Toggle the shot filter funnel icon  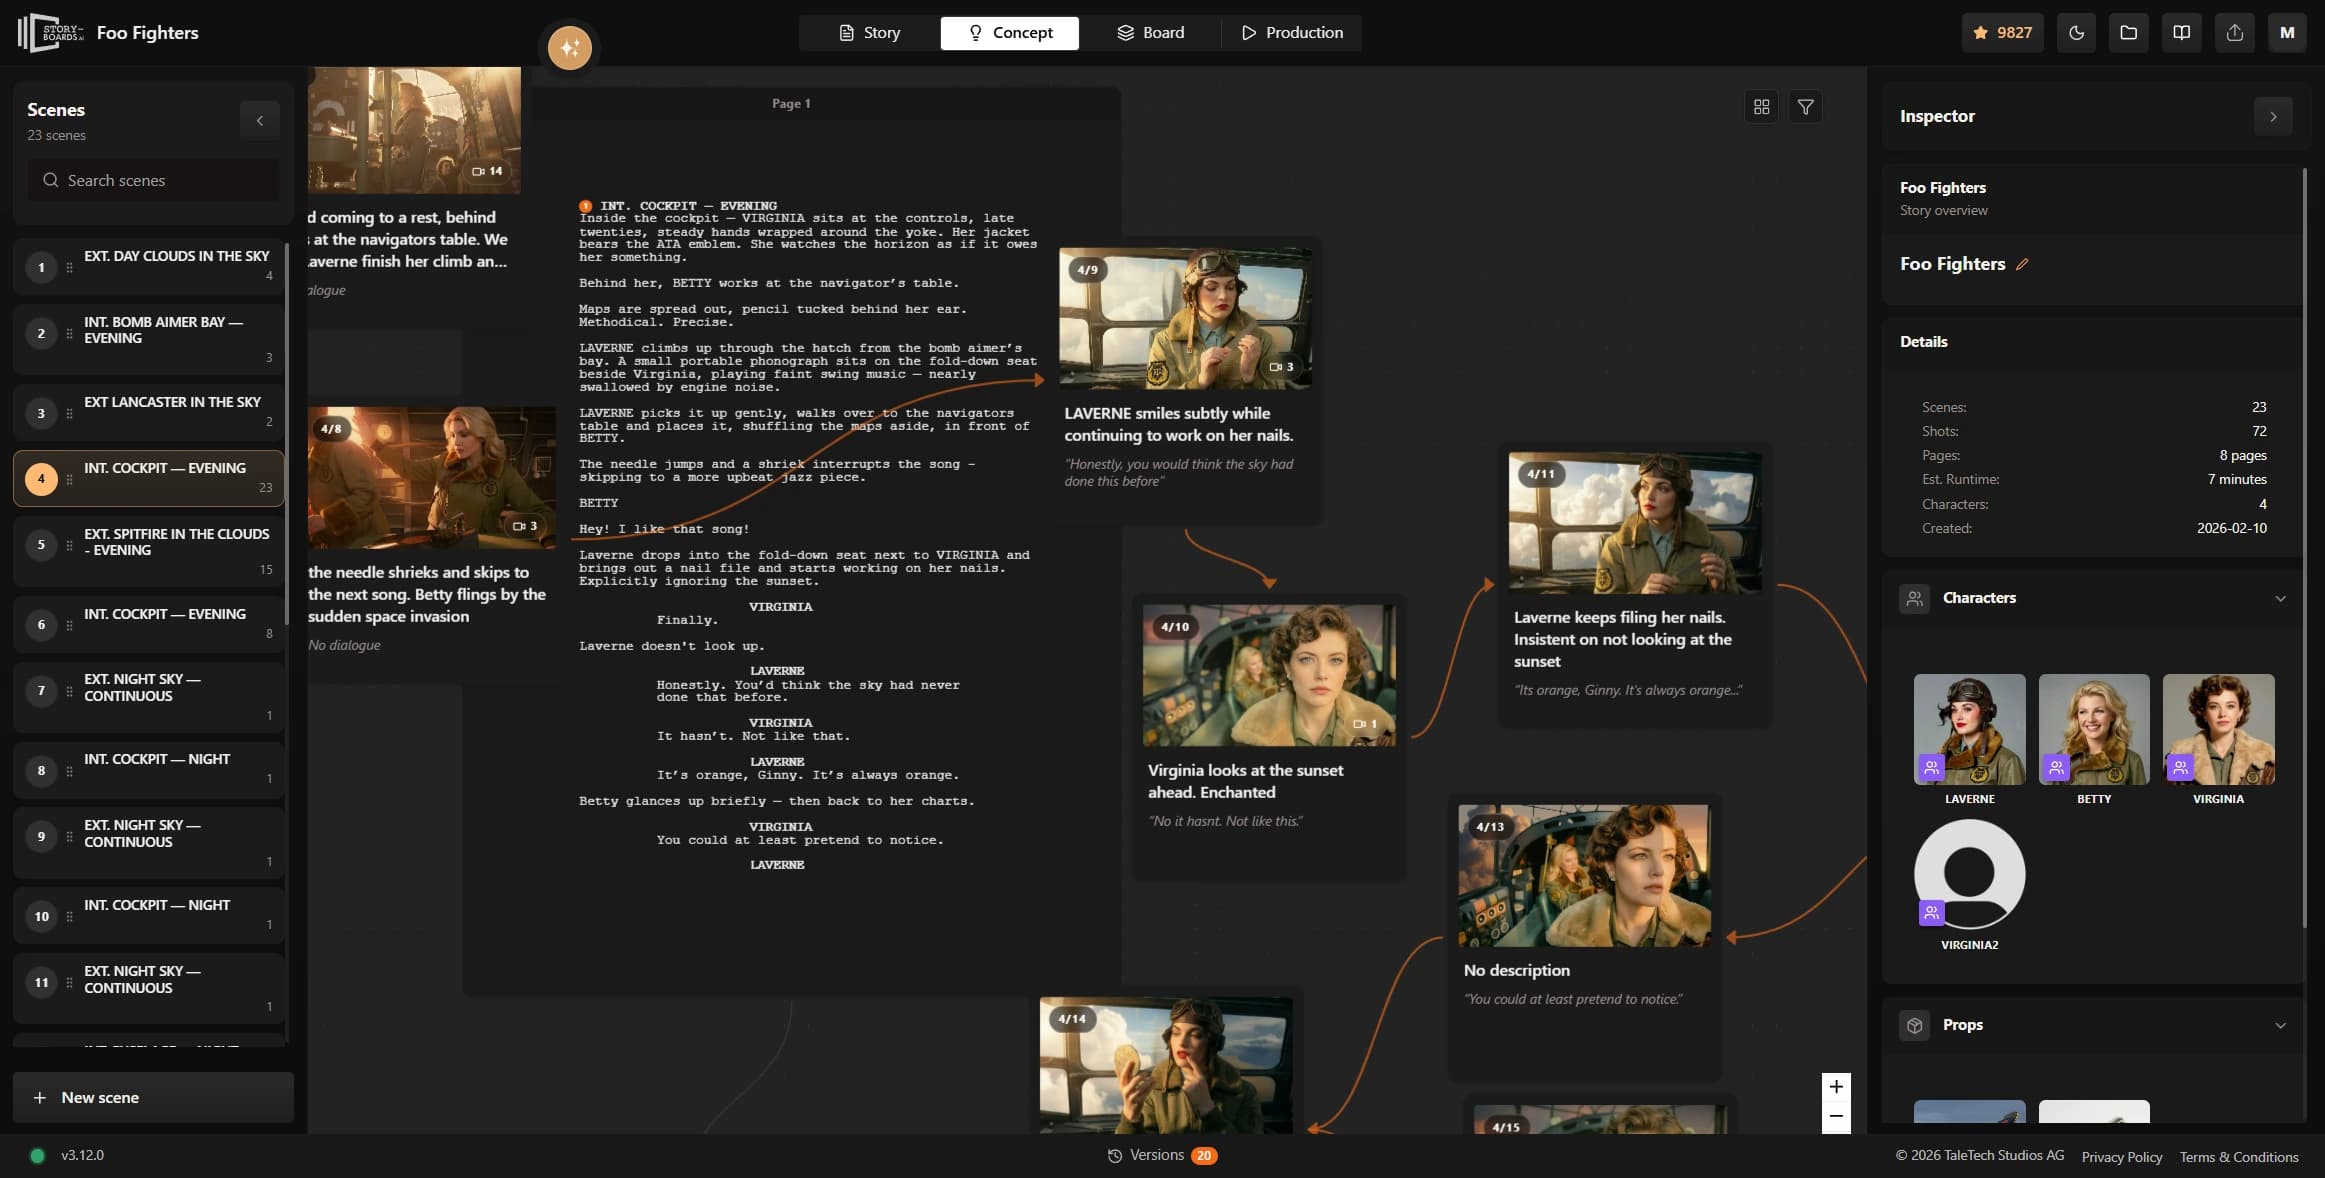tap(1806, 106)
